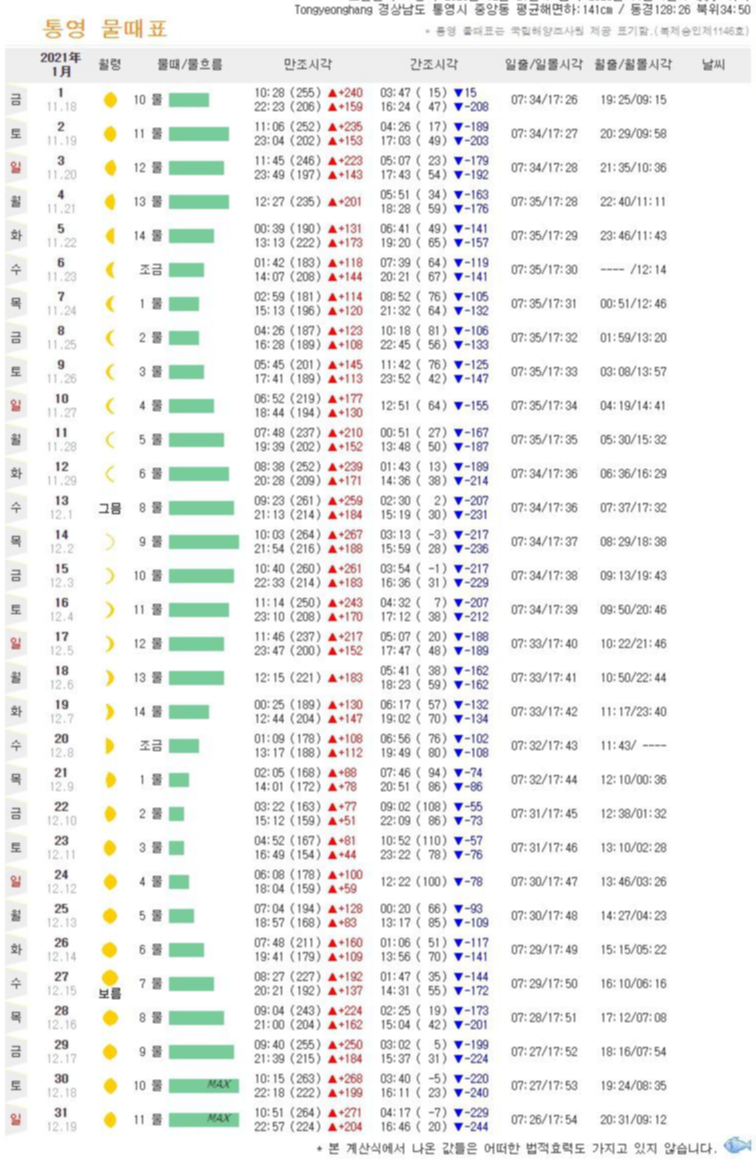This screenshot has width=756, height=1163.
Task: Click the 만조시각 column header
Action: pos(308,65)
